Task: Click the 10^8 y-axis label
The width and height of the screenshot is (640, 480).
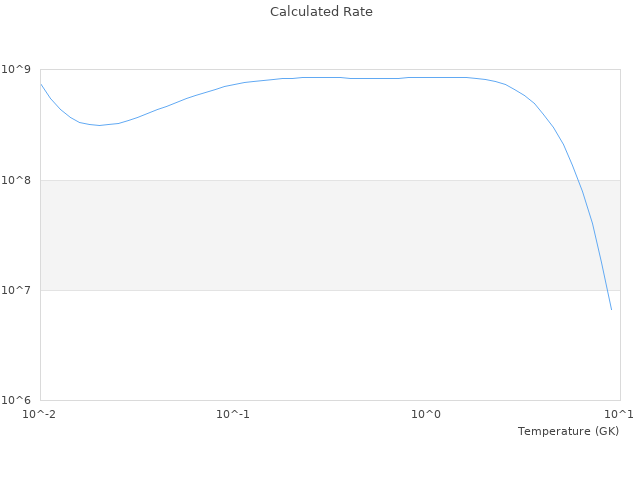Action: pyautogui.click(x=19, y=180)
